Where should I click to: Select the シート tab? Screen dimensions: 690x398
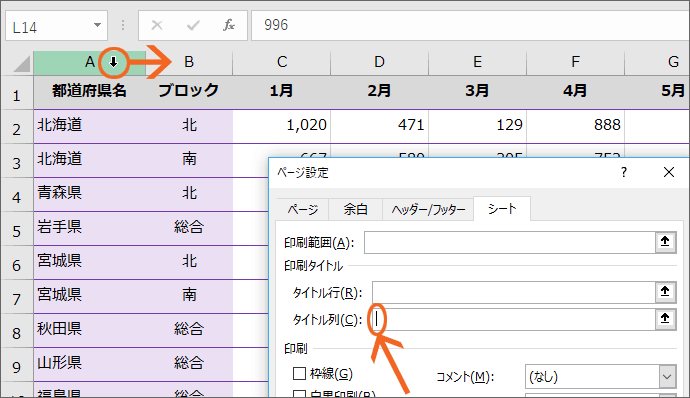tap(502, 209)
